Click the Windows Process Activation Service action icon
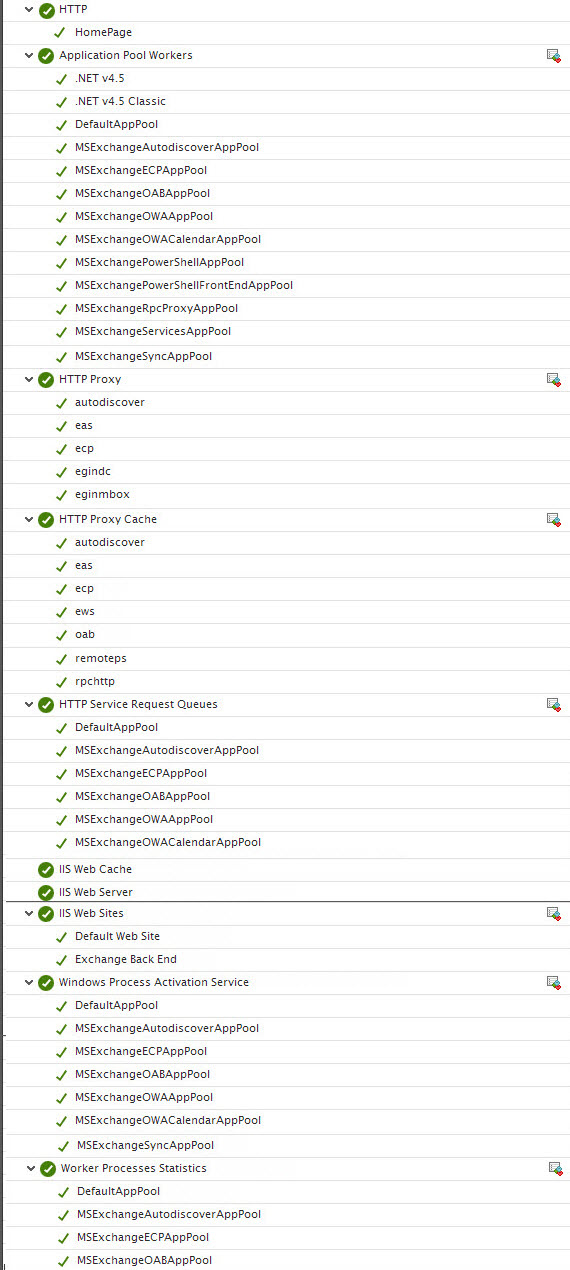Viewport: 570px width, 1270px height. pyautogui.click(x=553, y=983)
